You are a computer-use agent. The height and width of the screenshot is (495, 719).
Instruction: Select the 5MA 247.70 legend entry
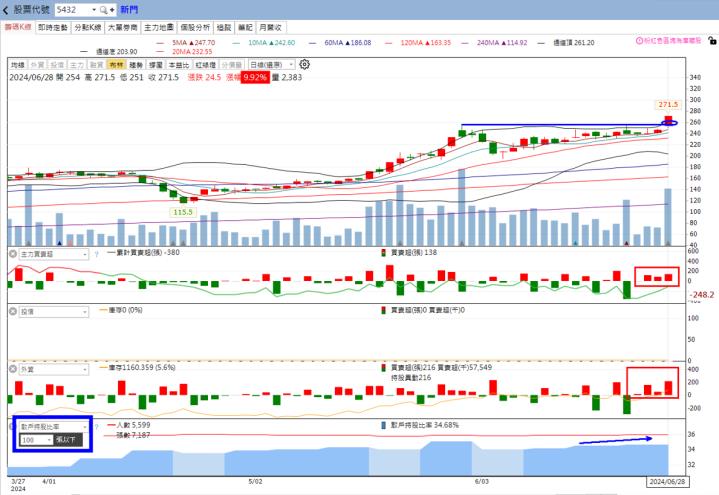point(186,43)
